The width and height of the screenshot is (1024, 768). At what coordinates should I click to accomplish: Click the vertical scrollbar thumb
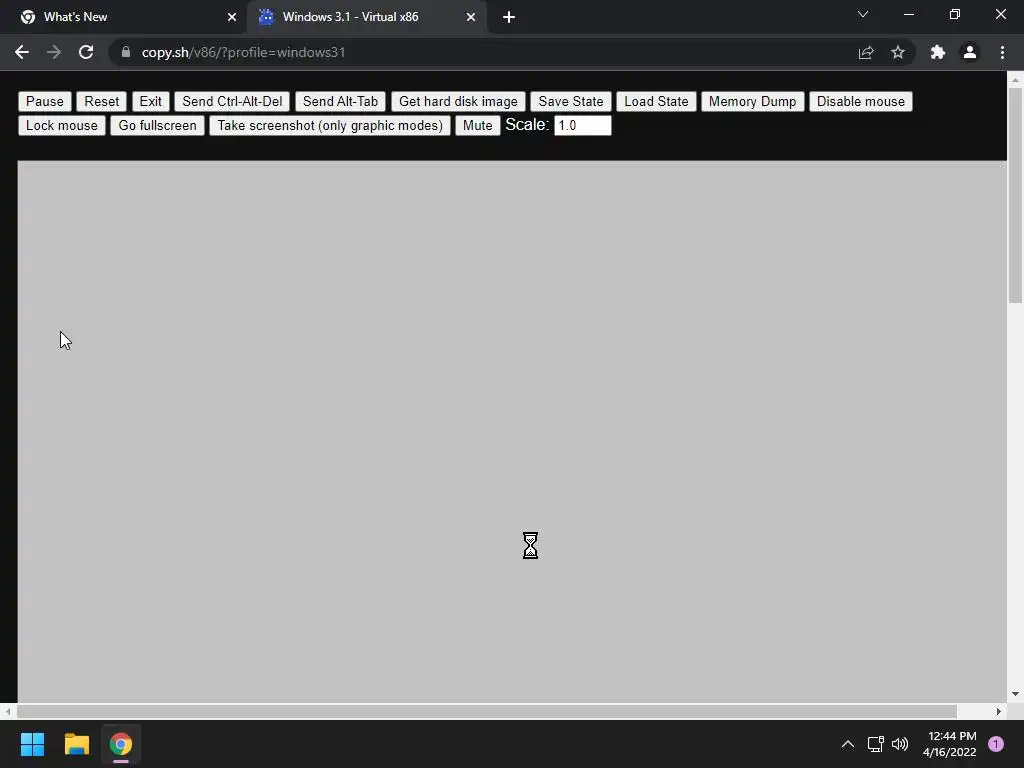[1015, 195]
